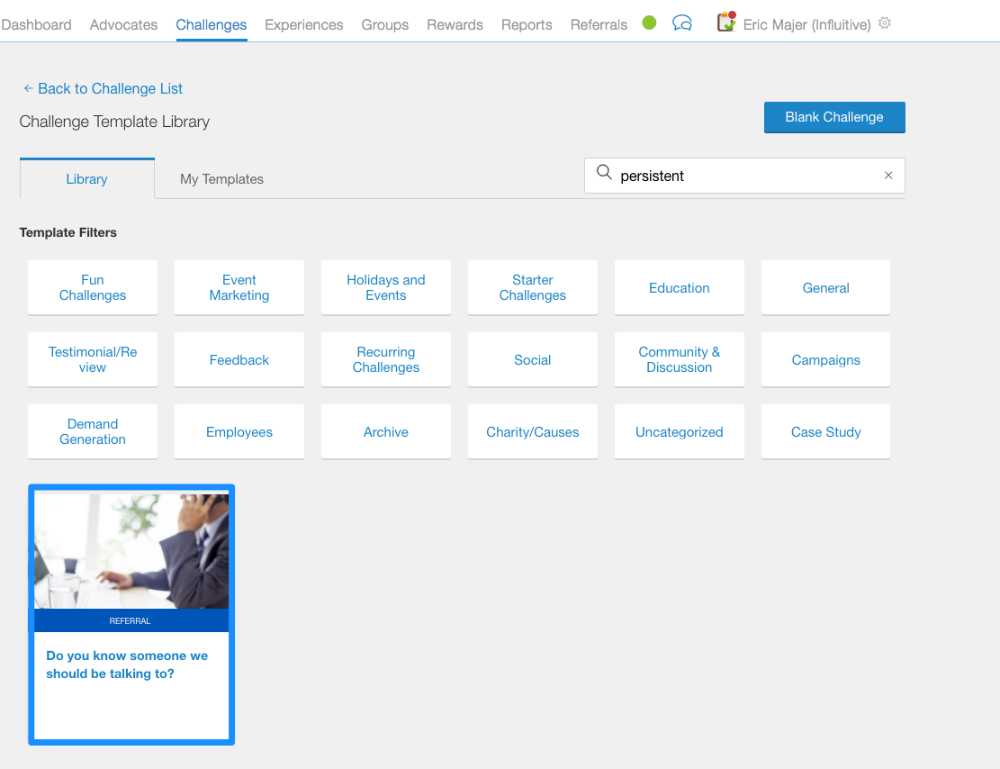Open the chat messages icon
The image size is (1000, 769).
(x=682, y=24)
